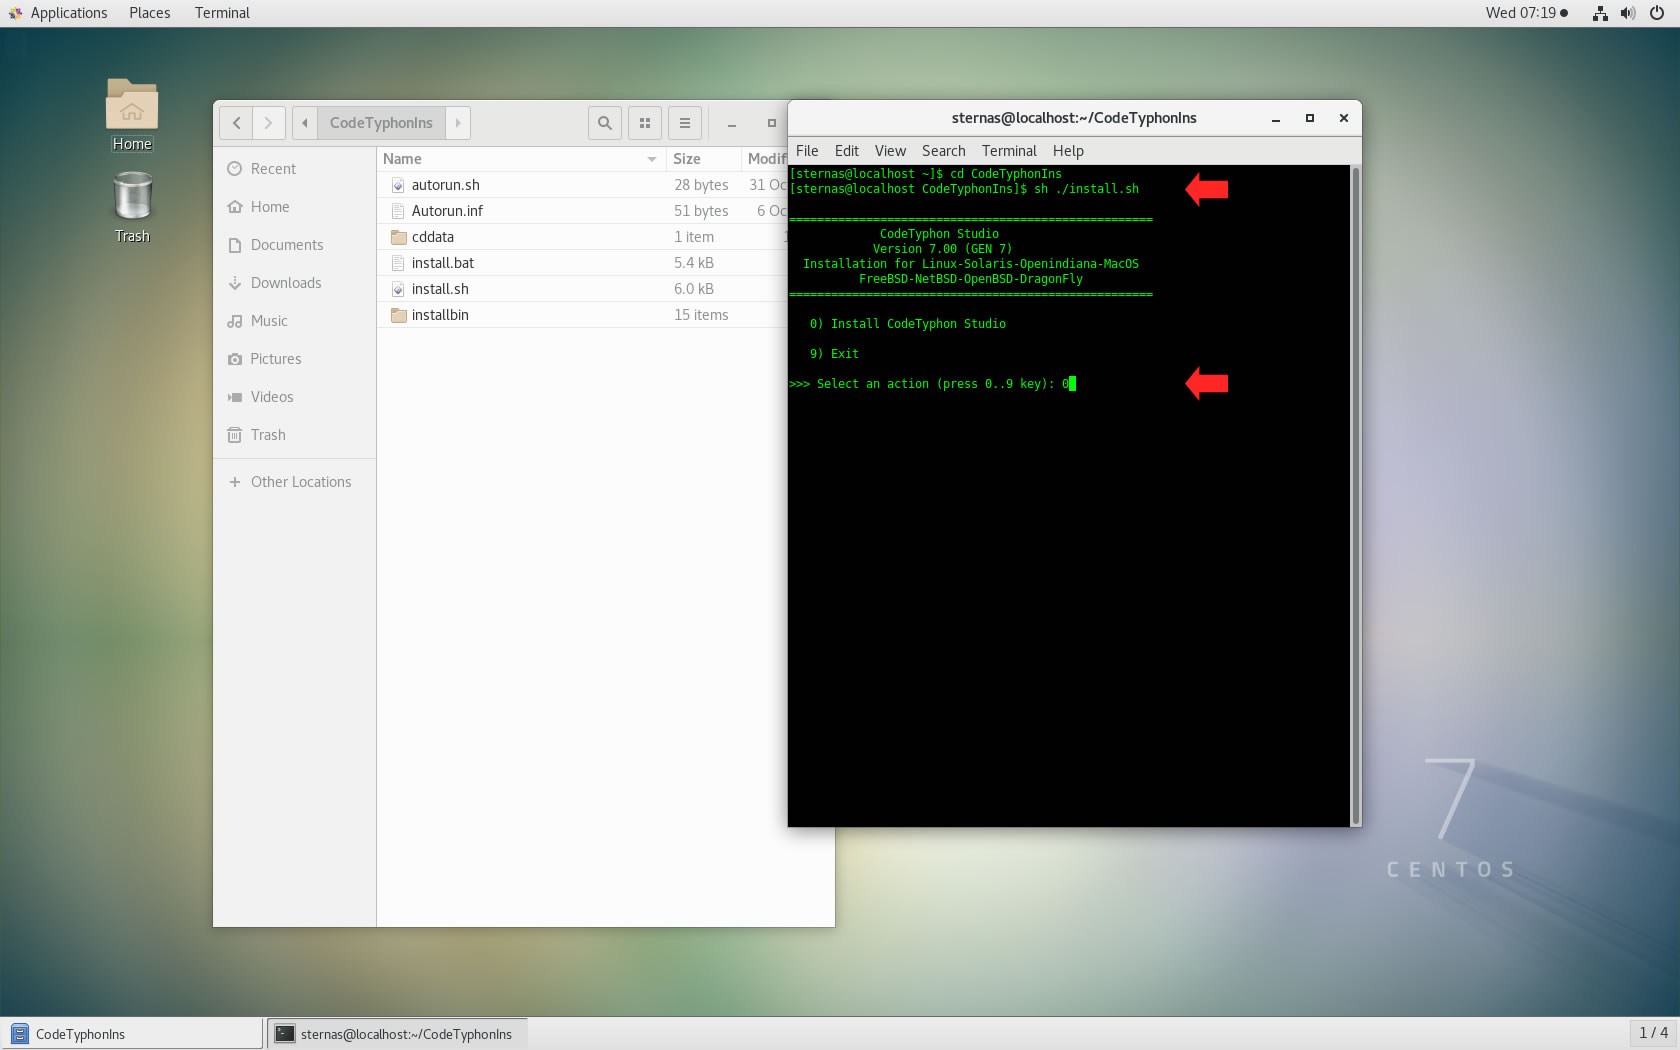Switch to sternas@localhost terminal in taskbar

(396, 1034)
